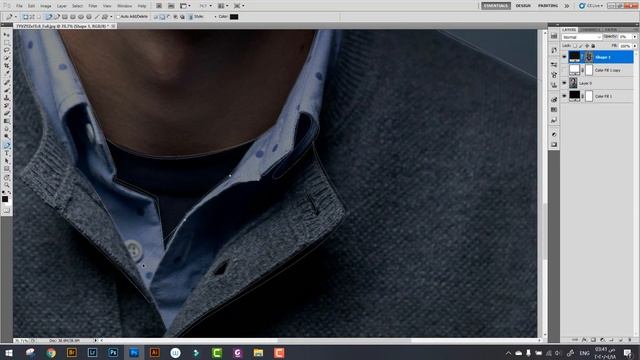
Task: Open the Fill slider arrow
Action: (635, 46)
